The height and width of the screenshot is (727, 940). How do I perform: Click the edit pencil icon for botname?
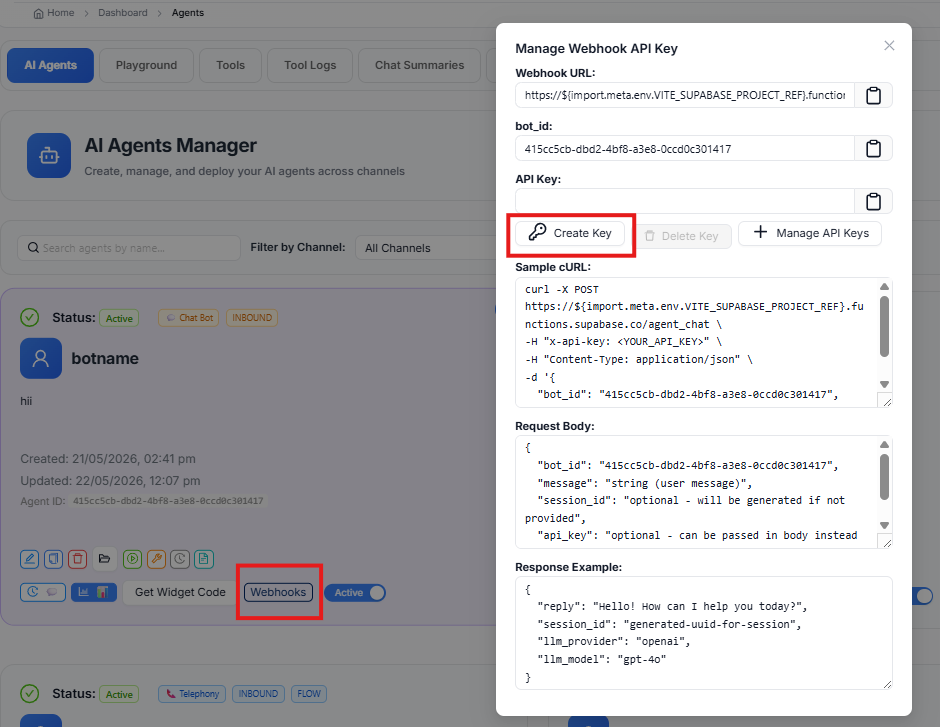(x=29, y=559)
